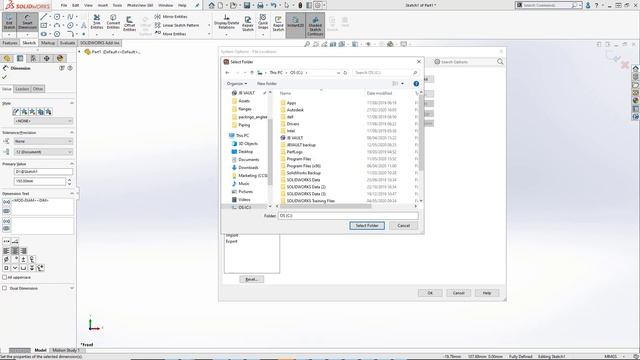Select the Program Files folder in the list

[298, 159]
